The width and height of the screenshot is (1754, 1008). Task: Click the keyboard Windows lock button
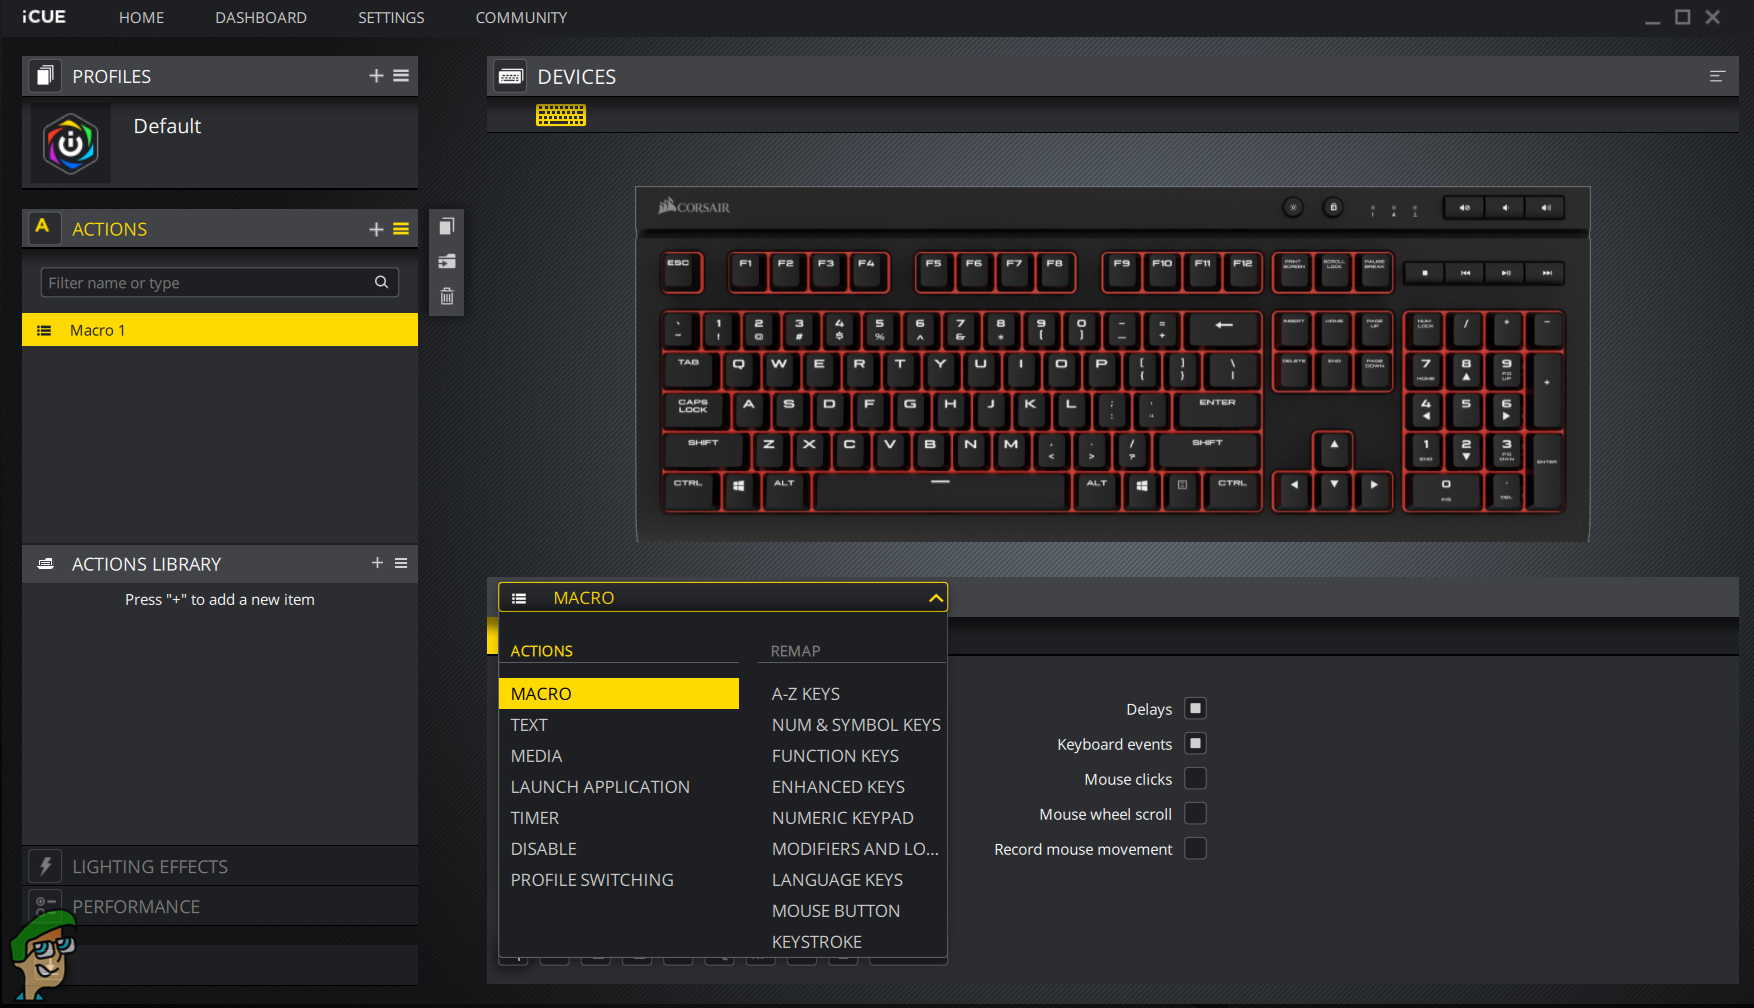coord(1333,208)
